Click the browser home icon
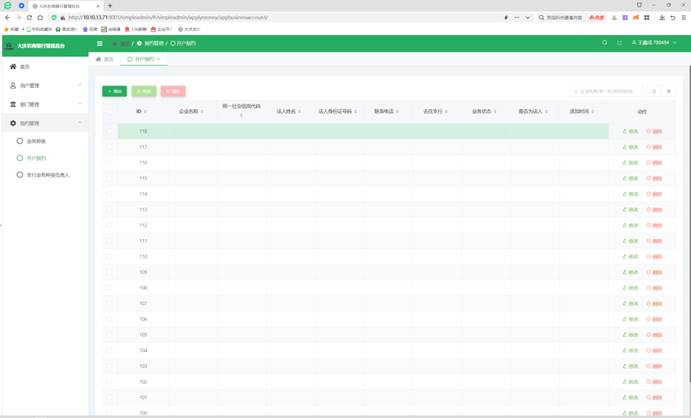The height and width of the screenshot is (418, 691). 41,17
